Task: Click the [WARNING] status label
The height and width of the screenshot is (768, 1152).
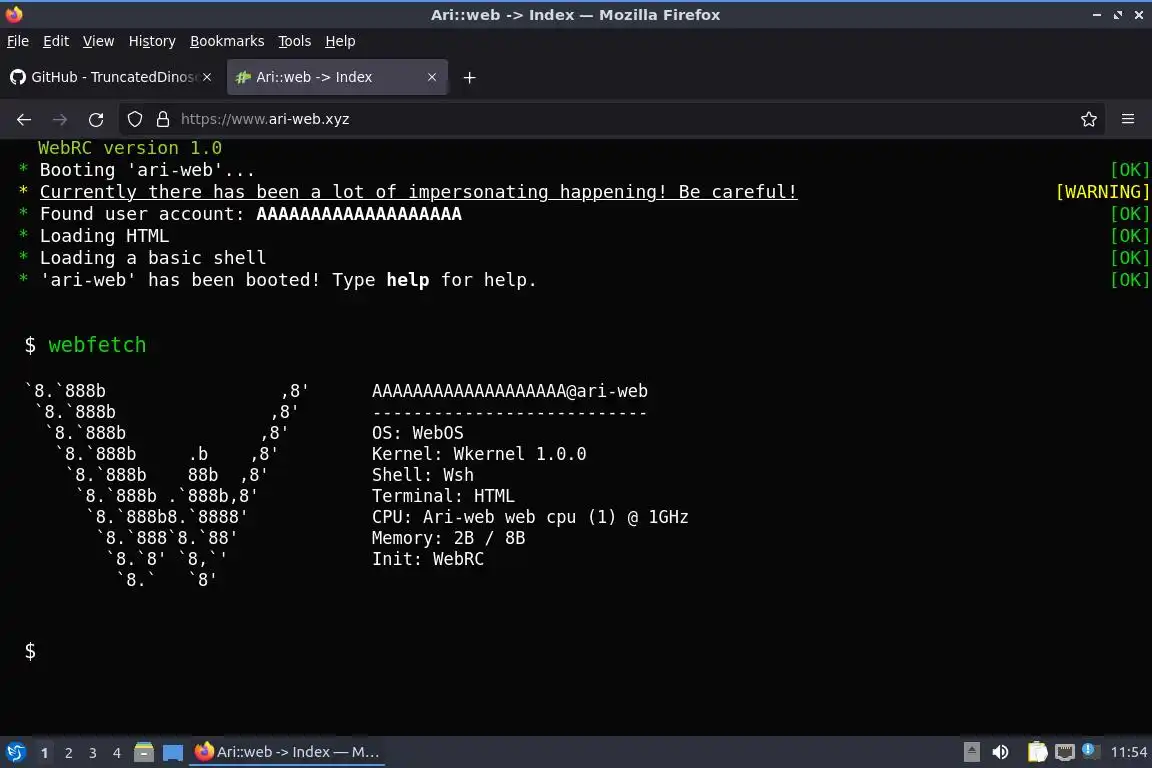Action: [1102, 192]
